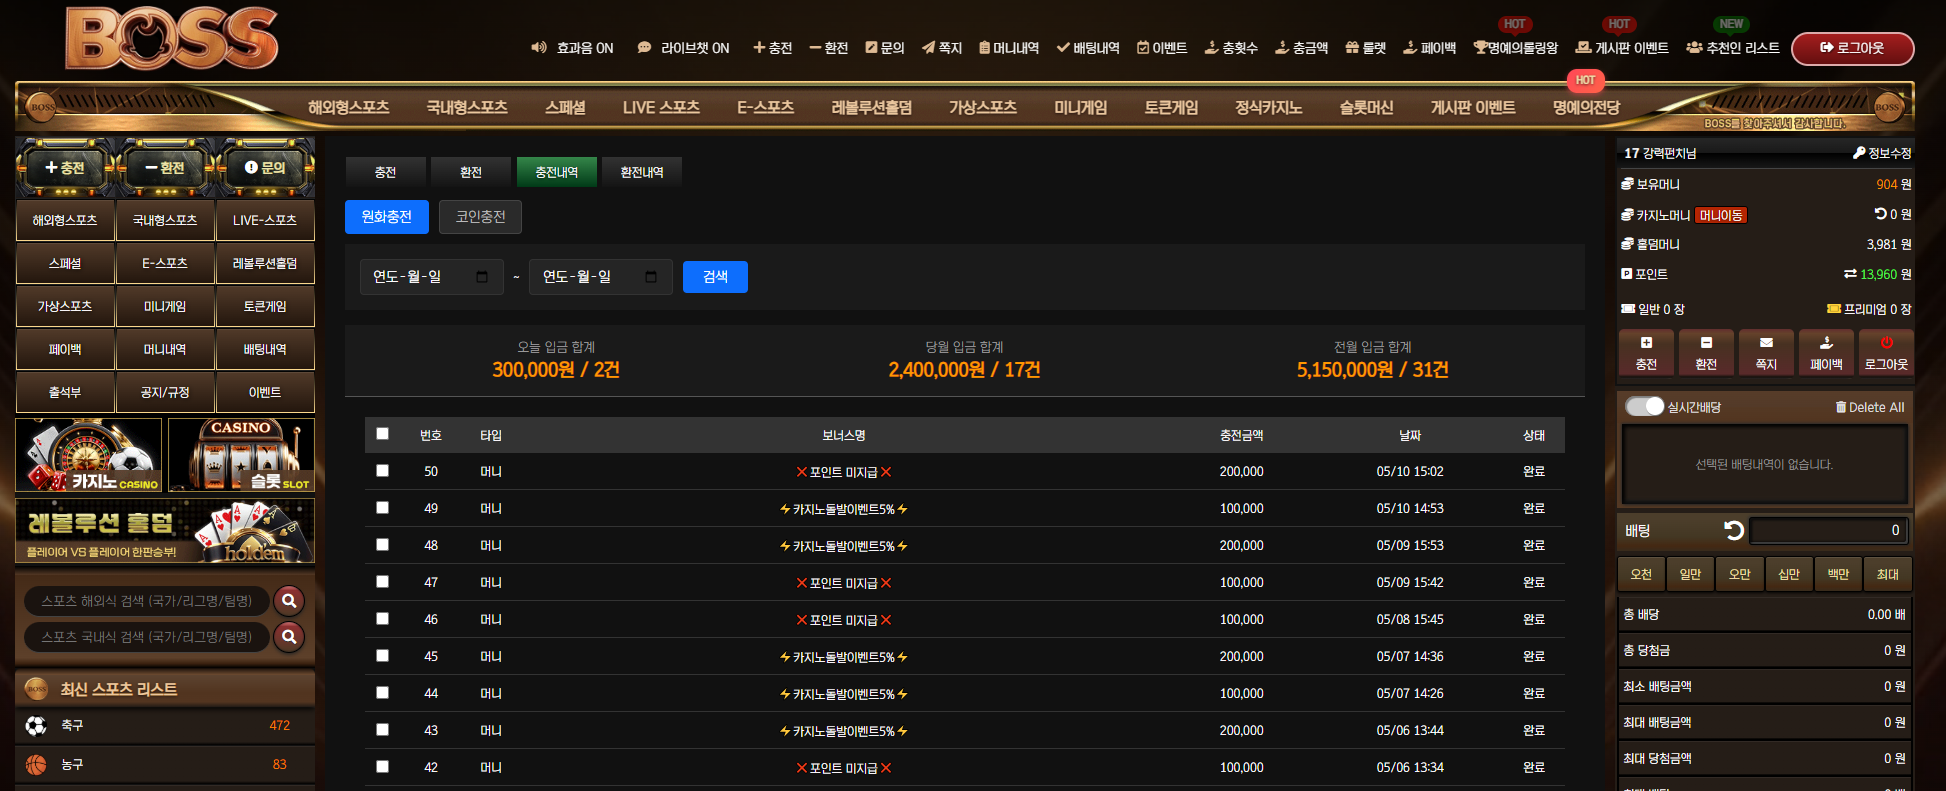Click the refresh icon next to 배팅
Viewport: 1946px width, 791px height.
coord(1734,530)
